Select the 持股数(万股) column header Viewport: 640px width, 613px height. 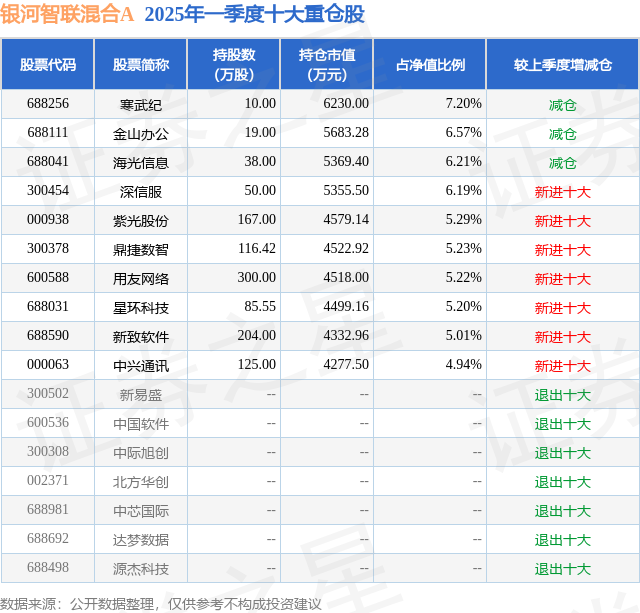point(234,64)
